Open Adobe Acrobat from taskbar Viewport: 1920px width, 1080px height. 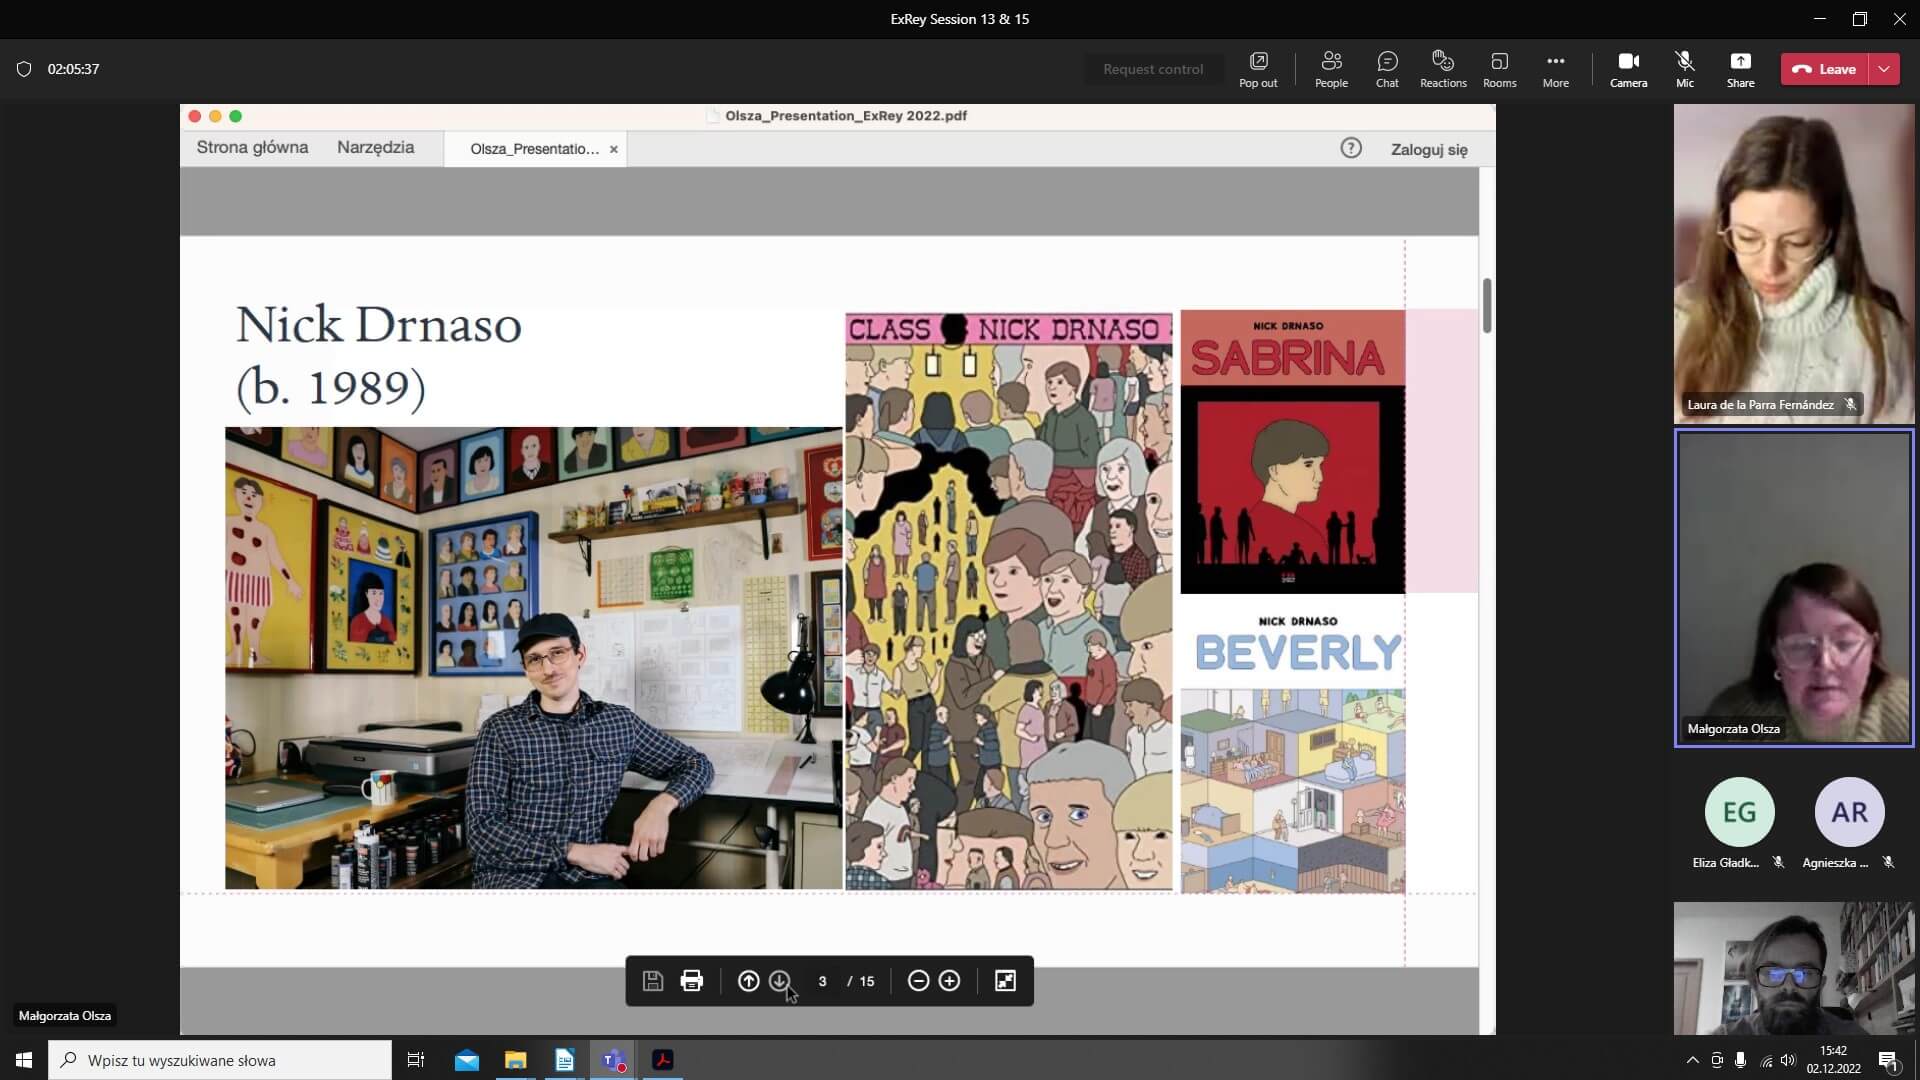coord(662,1060)
